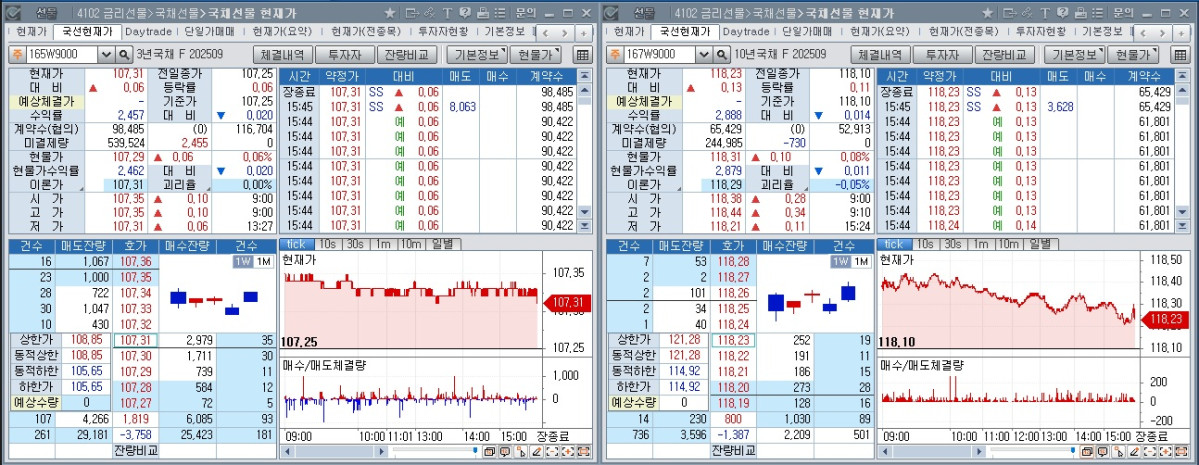Image resolution: width=1199 pixels, height=465 pixels.
Task: Zoom in right chart with plus bracket icon
Action: tap(1167, 452)
